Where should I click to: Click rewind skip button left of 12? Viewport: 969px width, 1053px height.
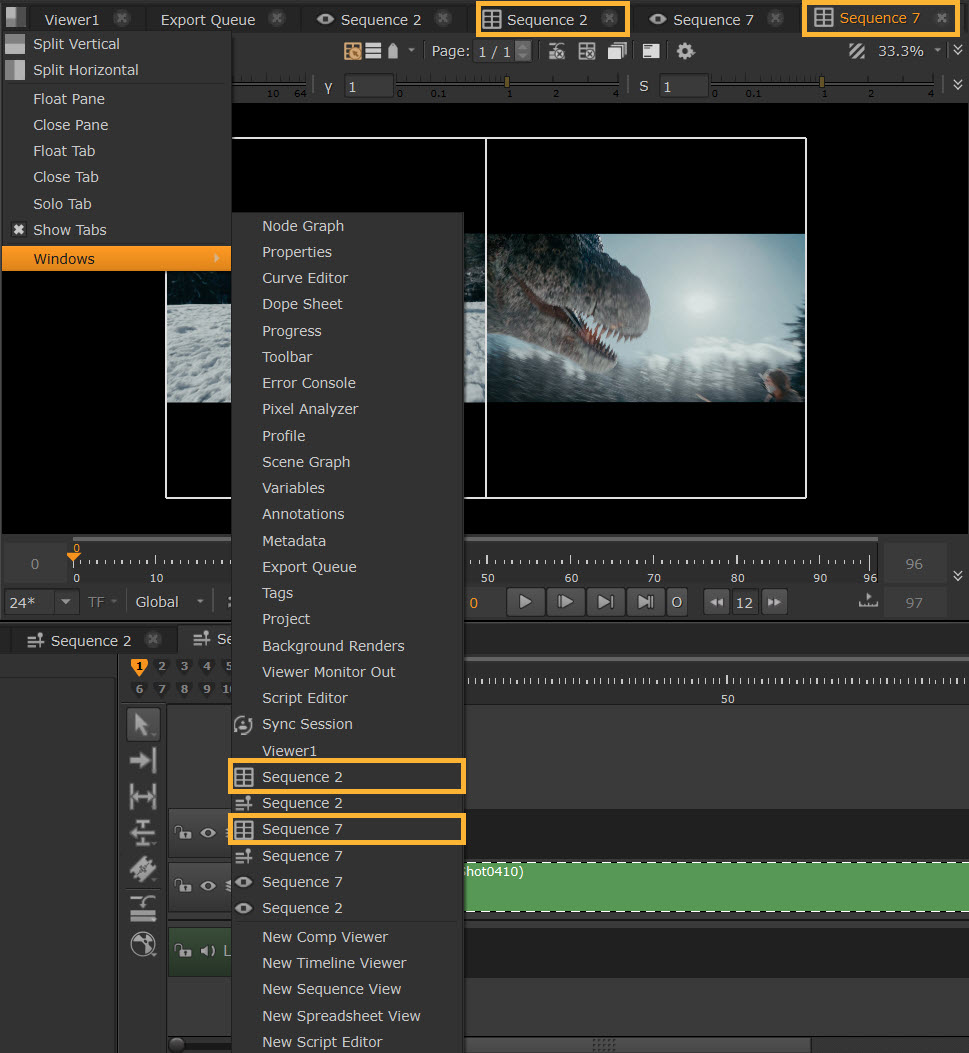pos(717,602)
